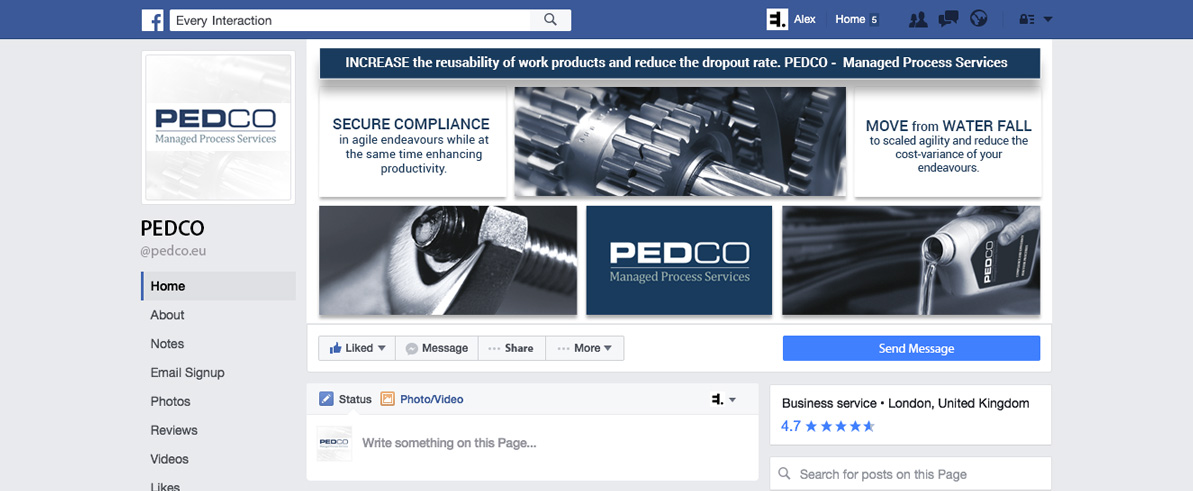Viewport: 1193px width, 491px height.
Task: Open post-as identity selector dropdown
Action: pos(724,399)
